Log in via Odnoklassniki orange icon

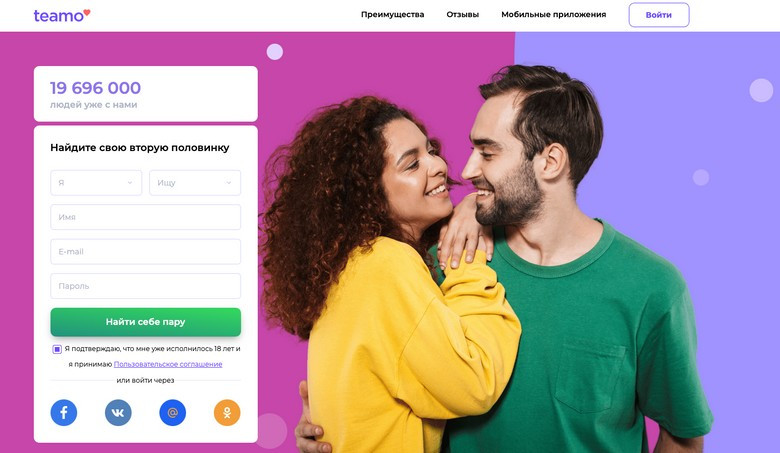point(227,412)
